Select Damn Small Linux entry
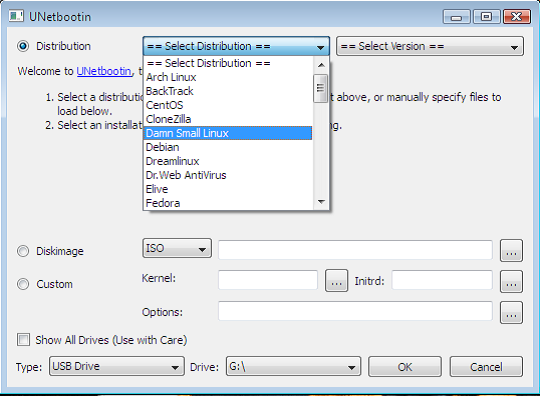The width and height of the screenshot is (540, 396). click(228, 133)
